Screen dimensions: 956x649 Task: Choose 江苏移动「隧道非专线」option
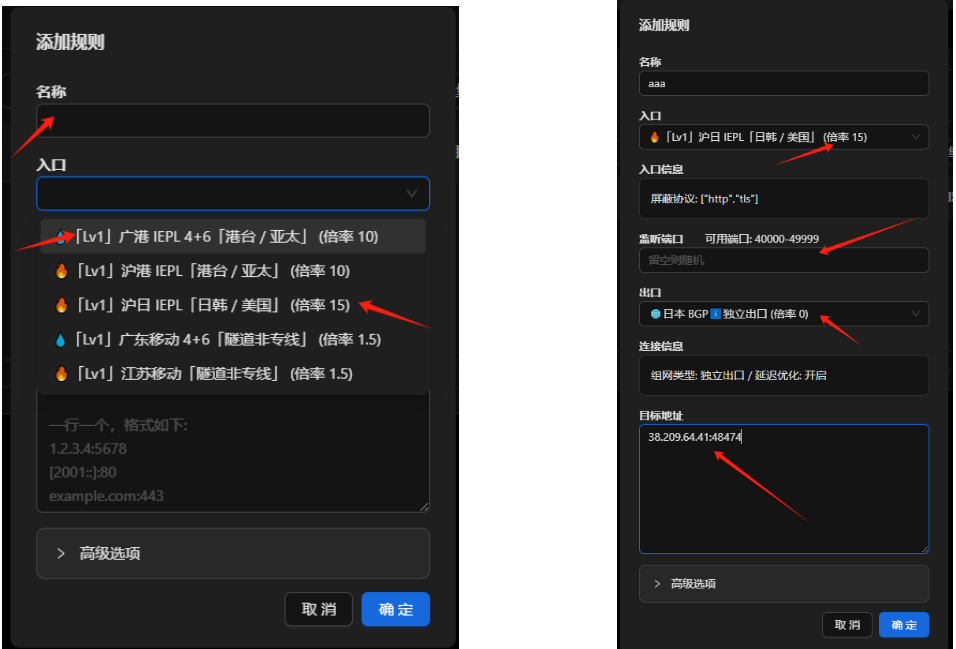(214, 373)
